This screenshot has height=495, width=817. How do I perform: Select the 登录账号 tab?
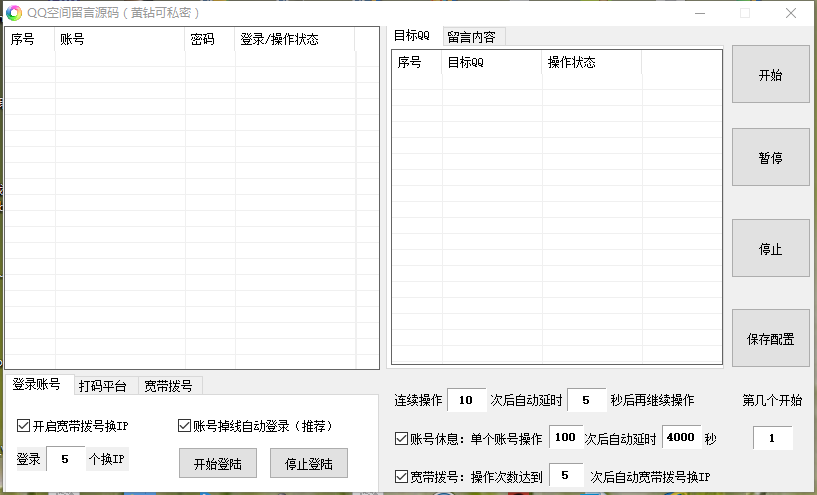pos(40,385)
